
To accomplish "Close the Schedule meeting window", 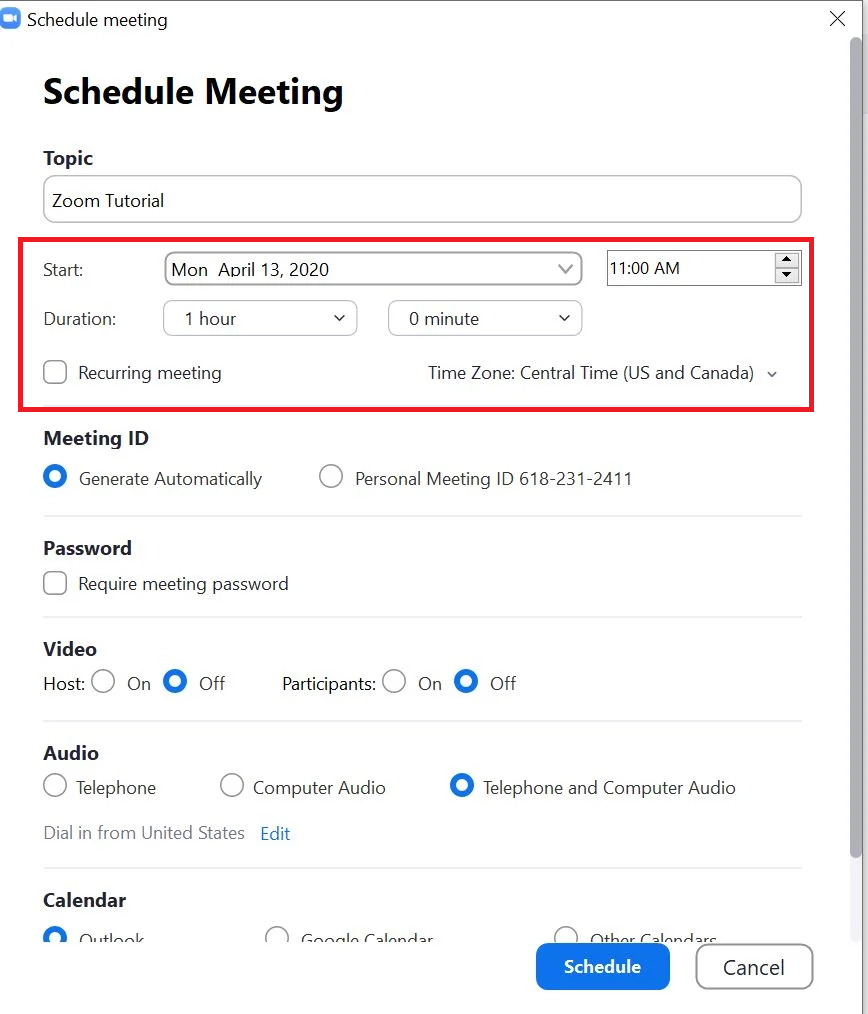I will 838,19.
